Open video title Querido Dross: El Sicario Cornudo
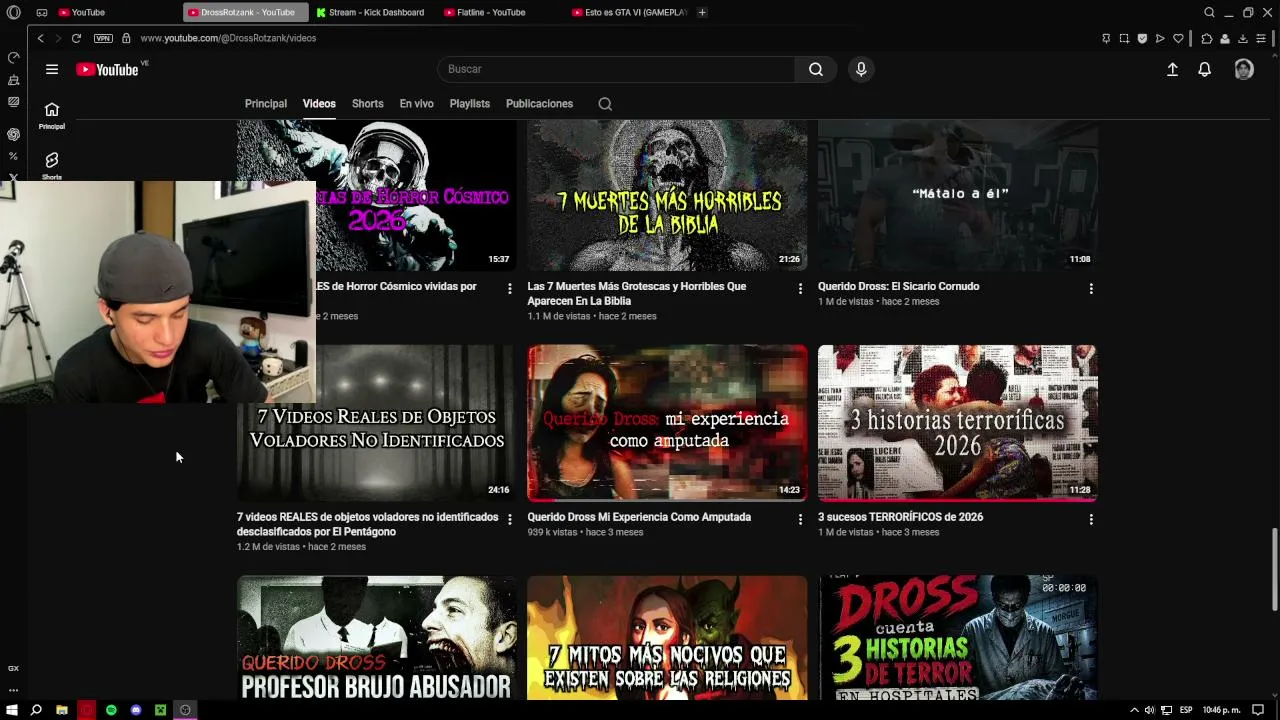This screenshot has height=720, width=1280. click(899, 286)
